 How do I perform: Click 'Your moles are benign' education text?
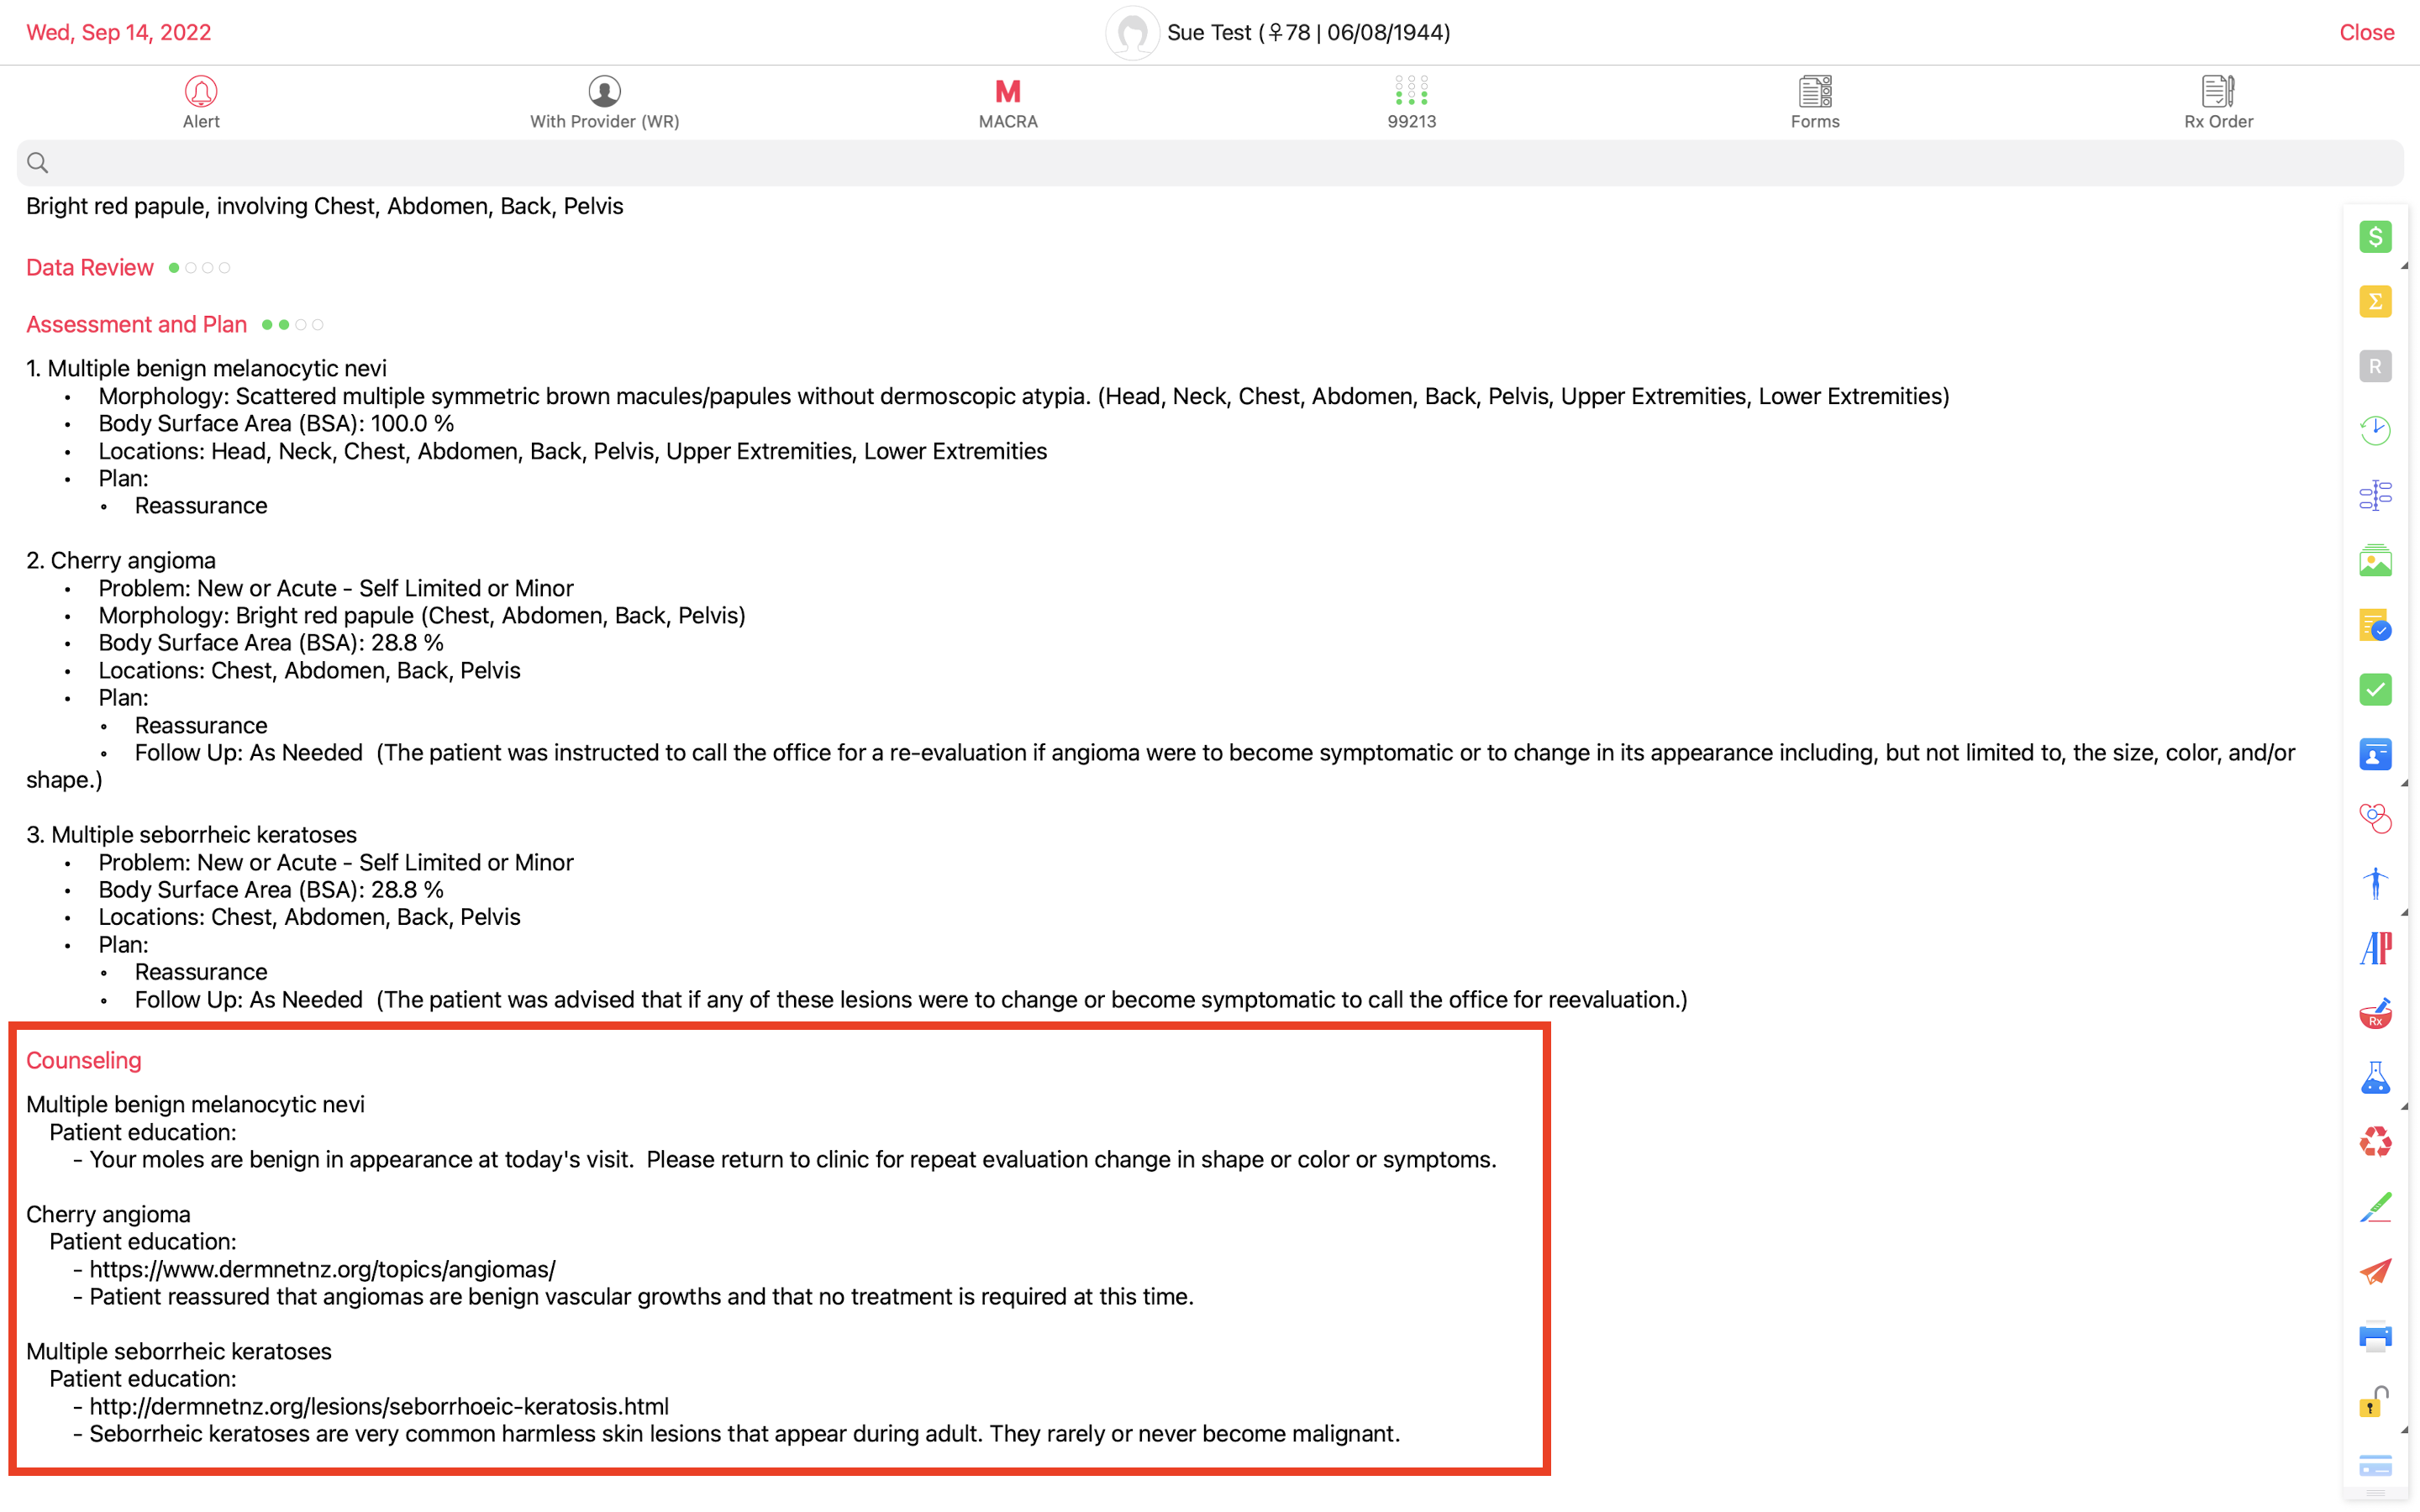pyautogui.click(x=793, y=1159)
